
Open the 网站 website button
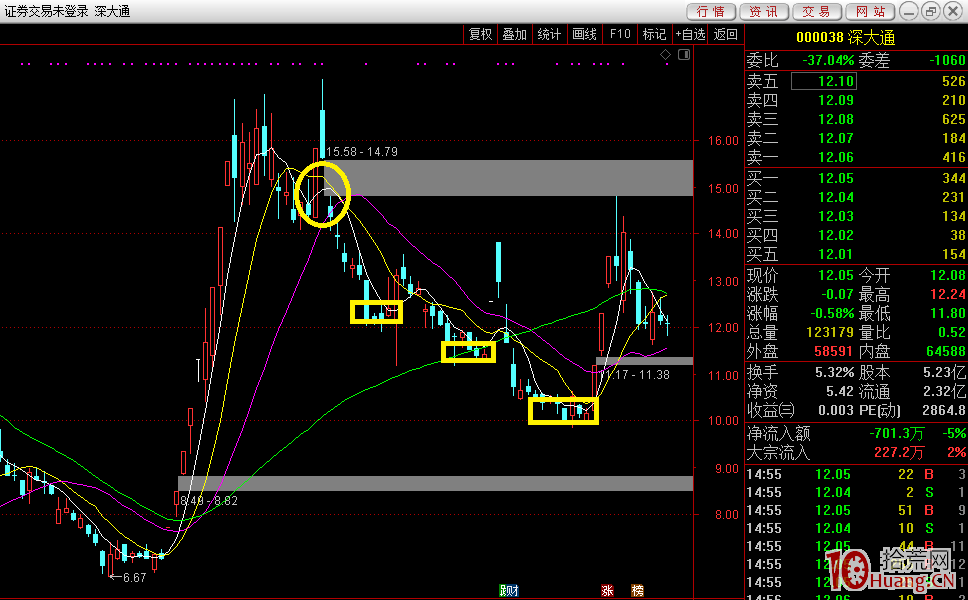point(870,11)
